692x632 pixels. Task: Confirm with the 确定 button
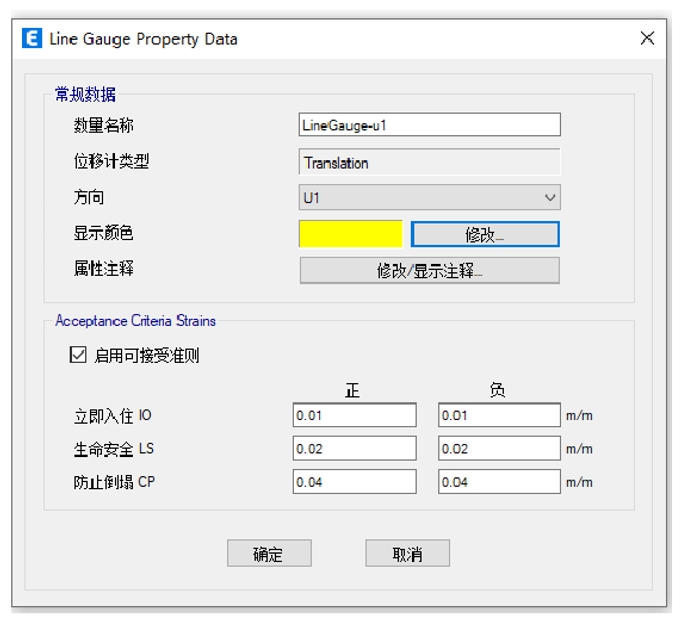coord(269,554)
